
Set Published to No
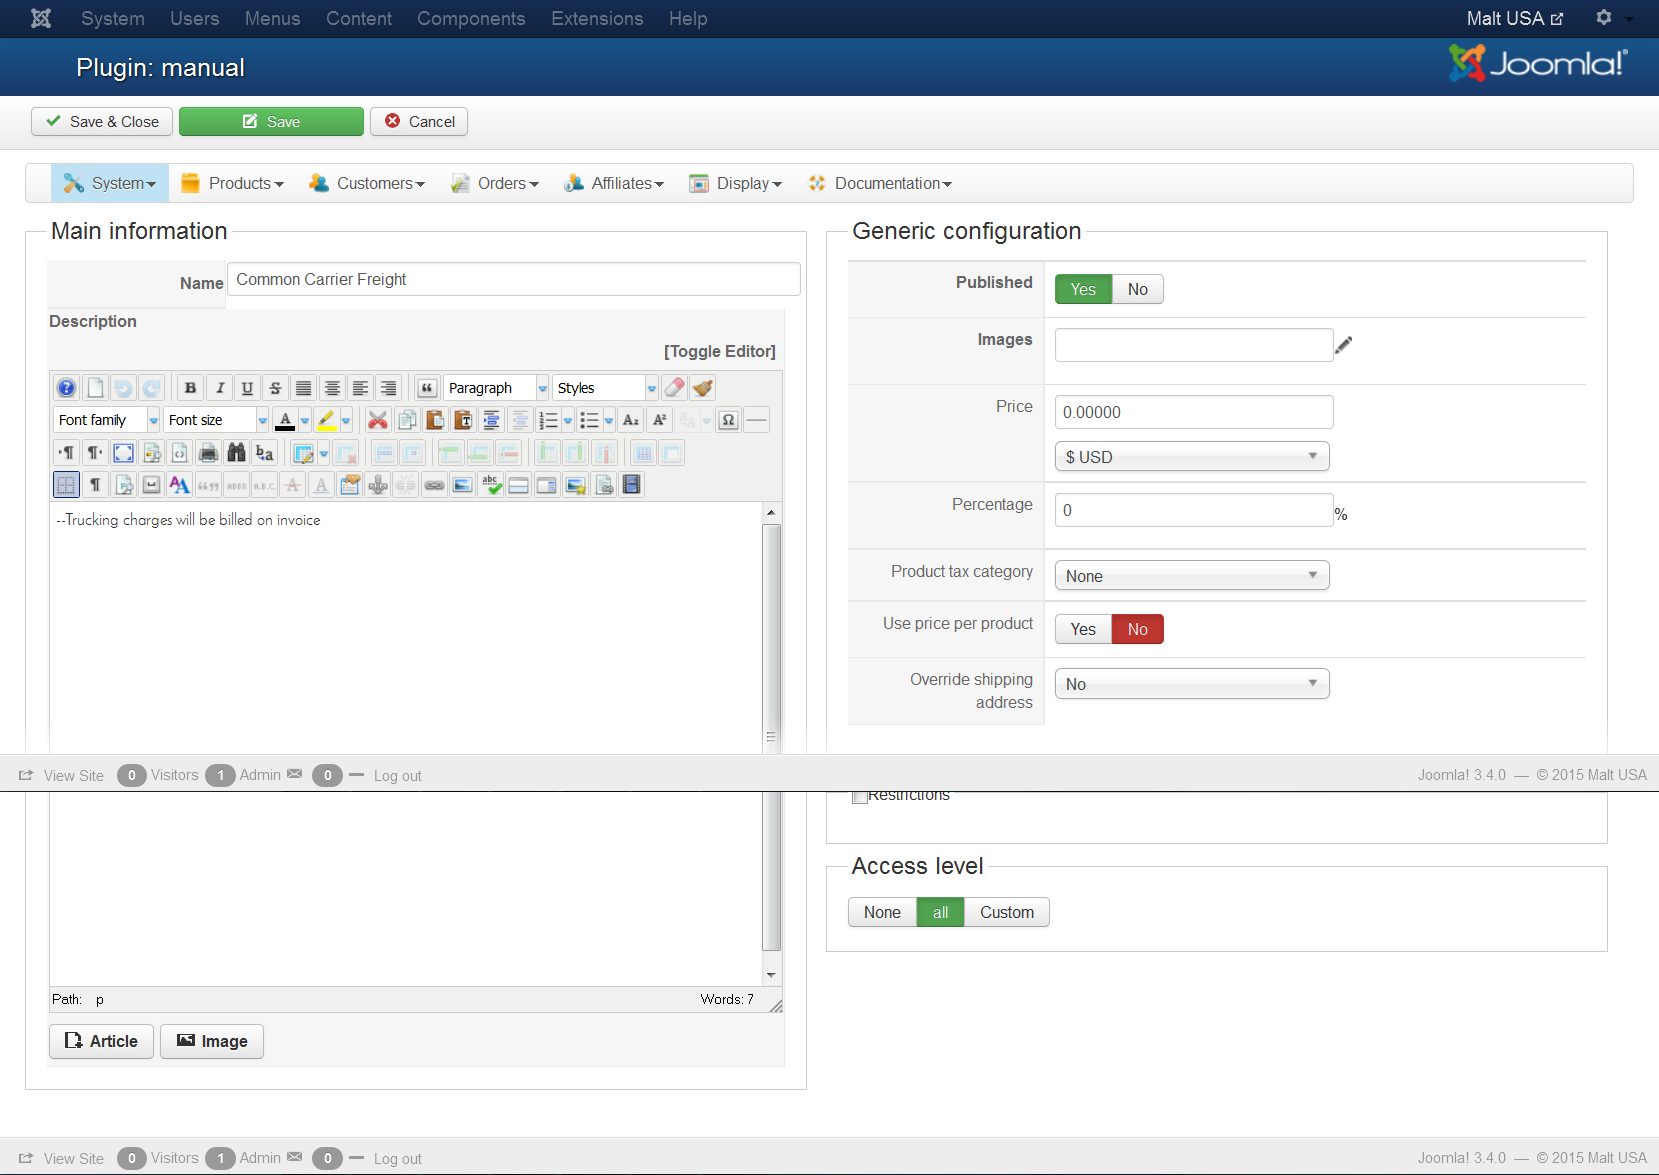tap(1138, 289)
